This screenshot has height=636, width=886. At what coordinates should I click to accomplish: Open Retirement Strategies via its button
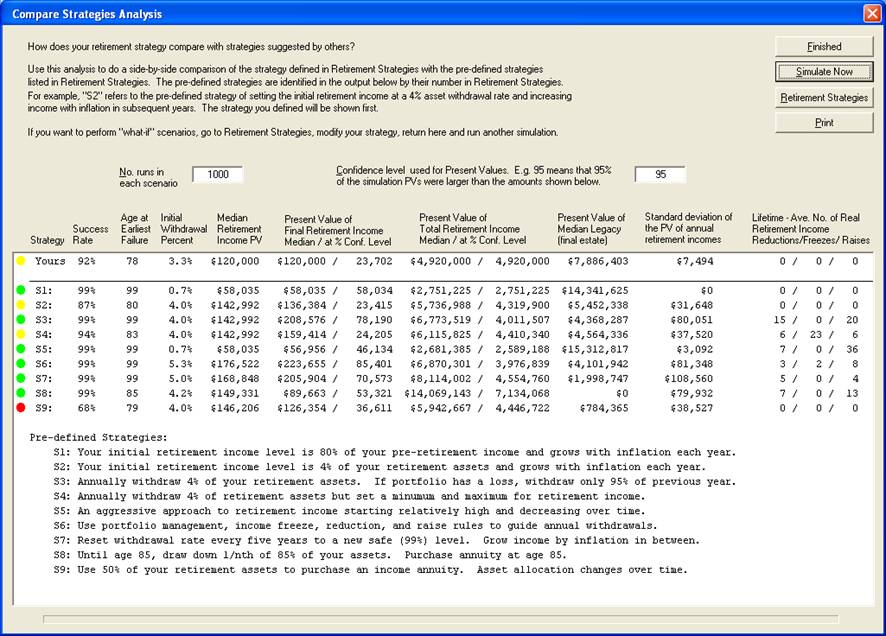pyautogui.click(x=824, y=97)
